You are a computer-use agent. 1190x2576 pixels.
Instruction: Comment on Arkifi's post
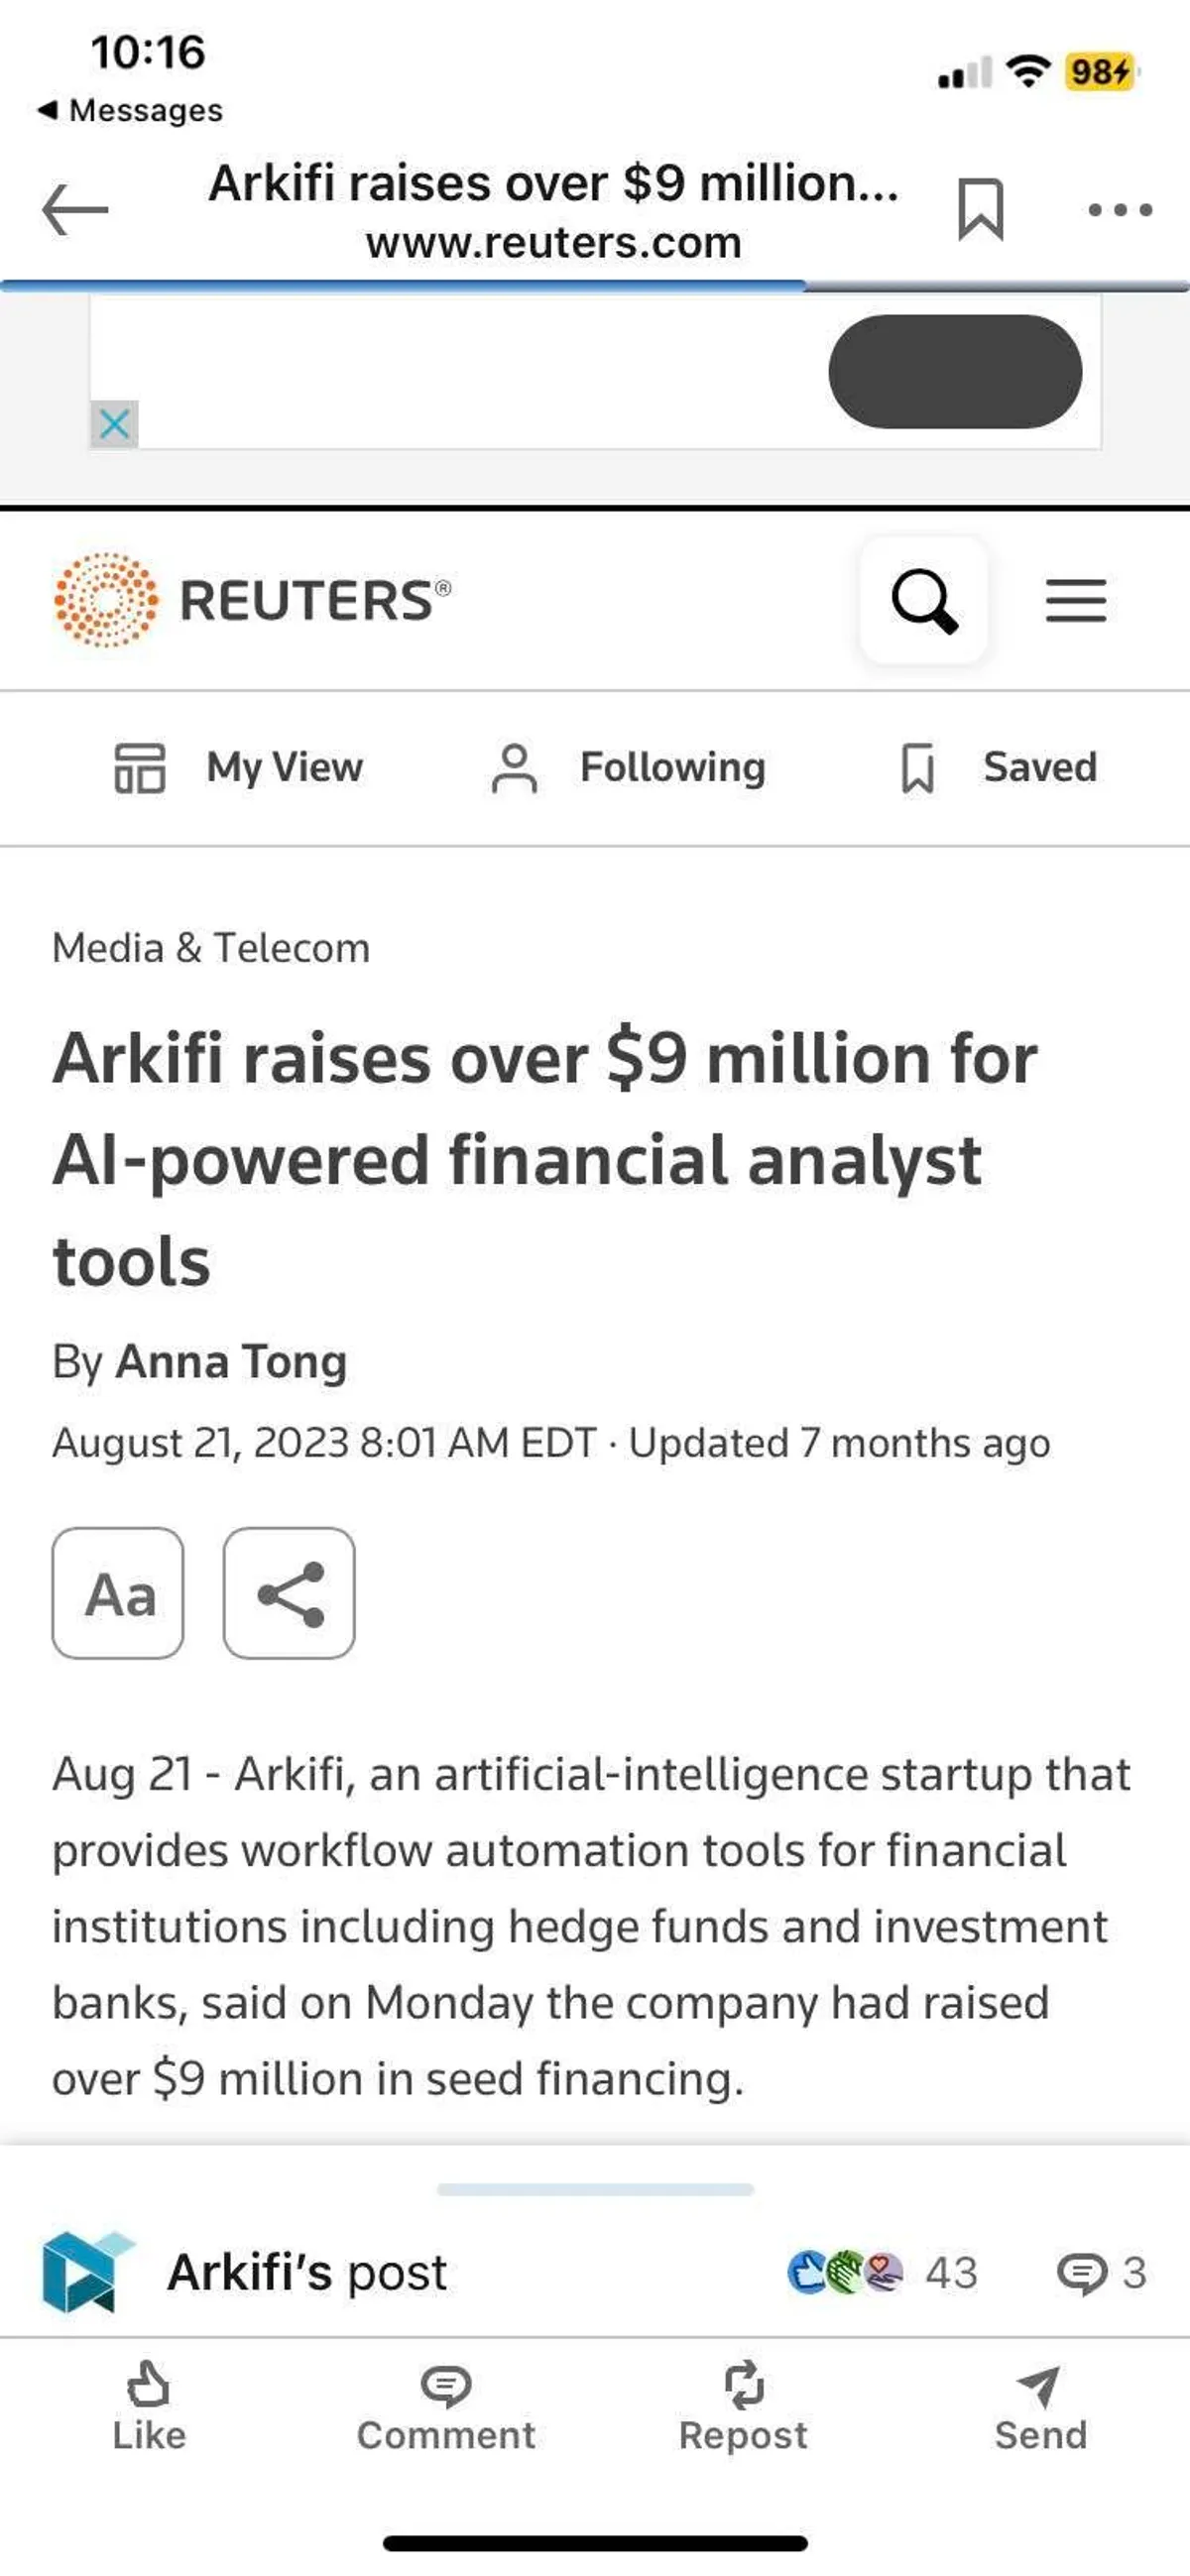click(x=446, y=2408)
